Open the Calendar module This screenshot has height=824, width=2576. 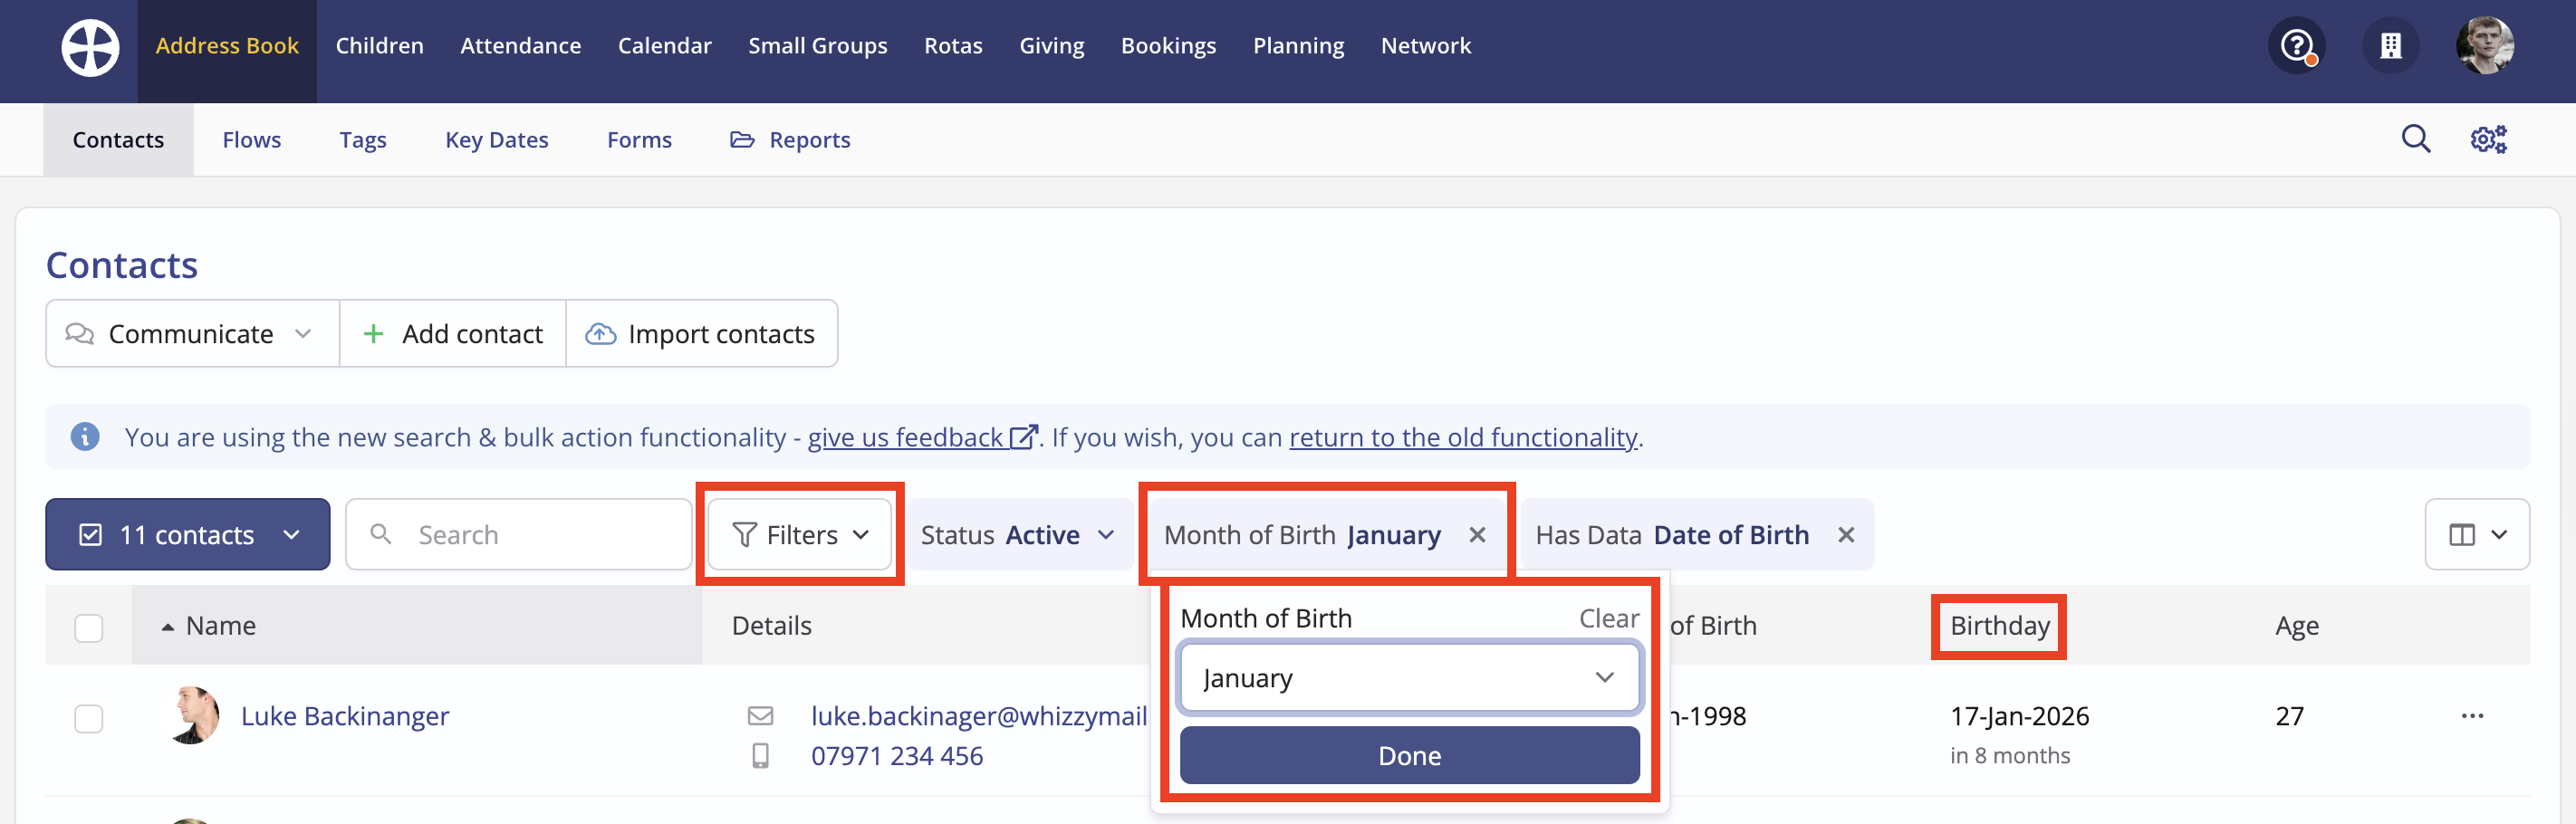[x=664, y=46]
